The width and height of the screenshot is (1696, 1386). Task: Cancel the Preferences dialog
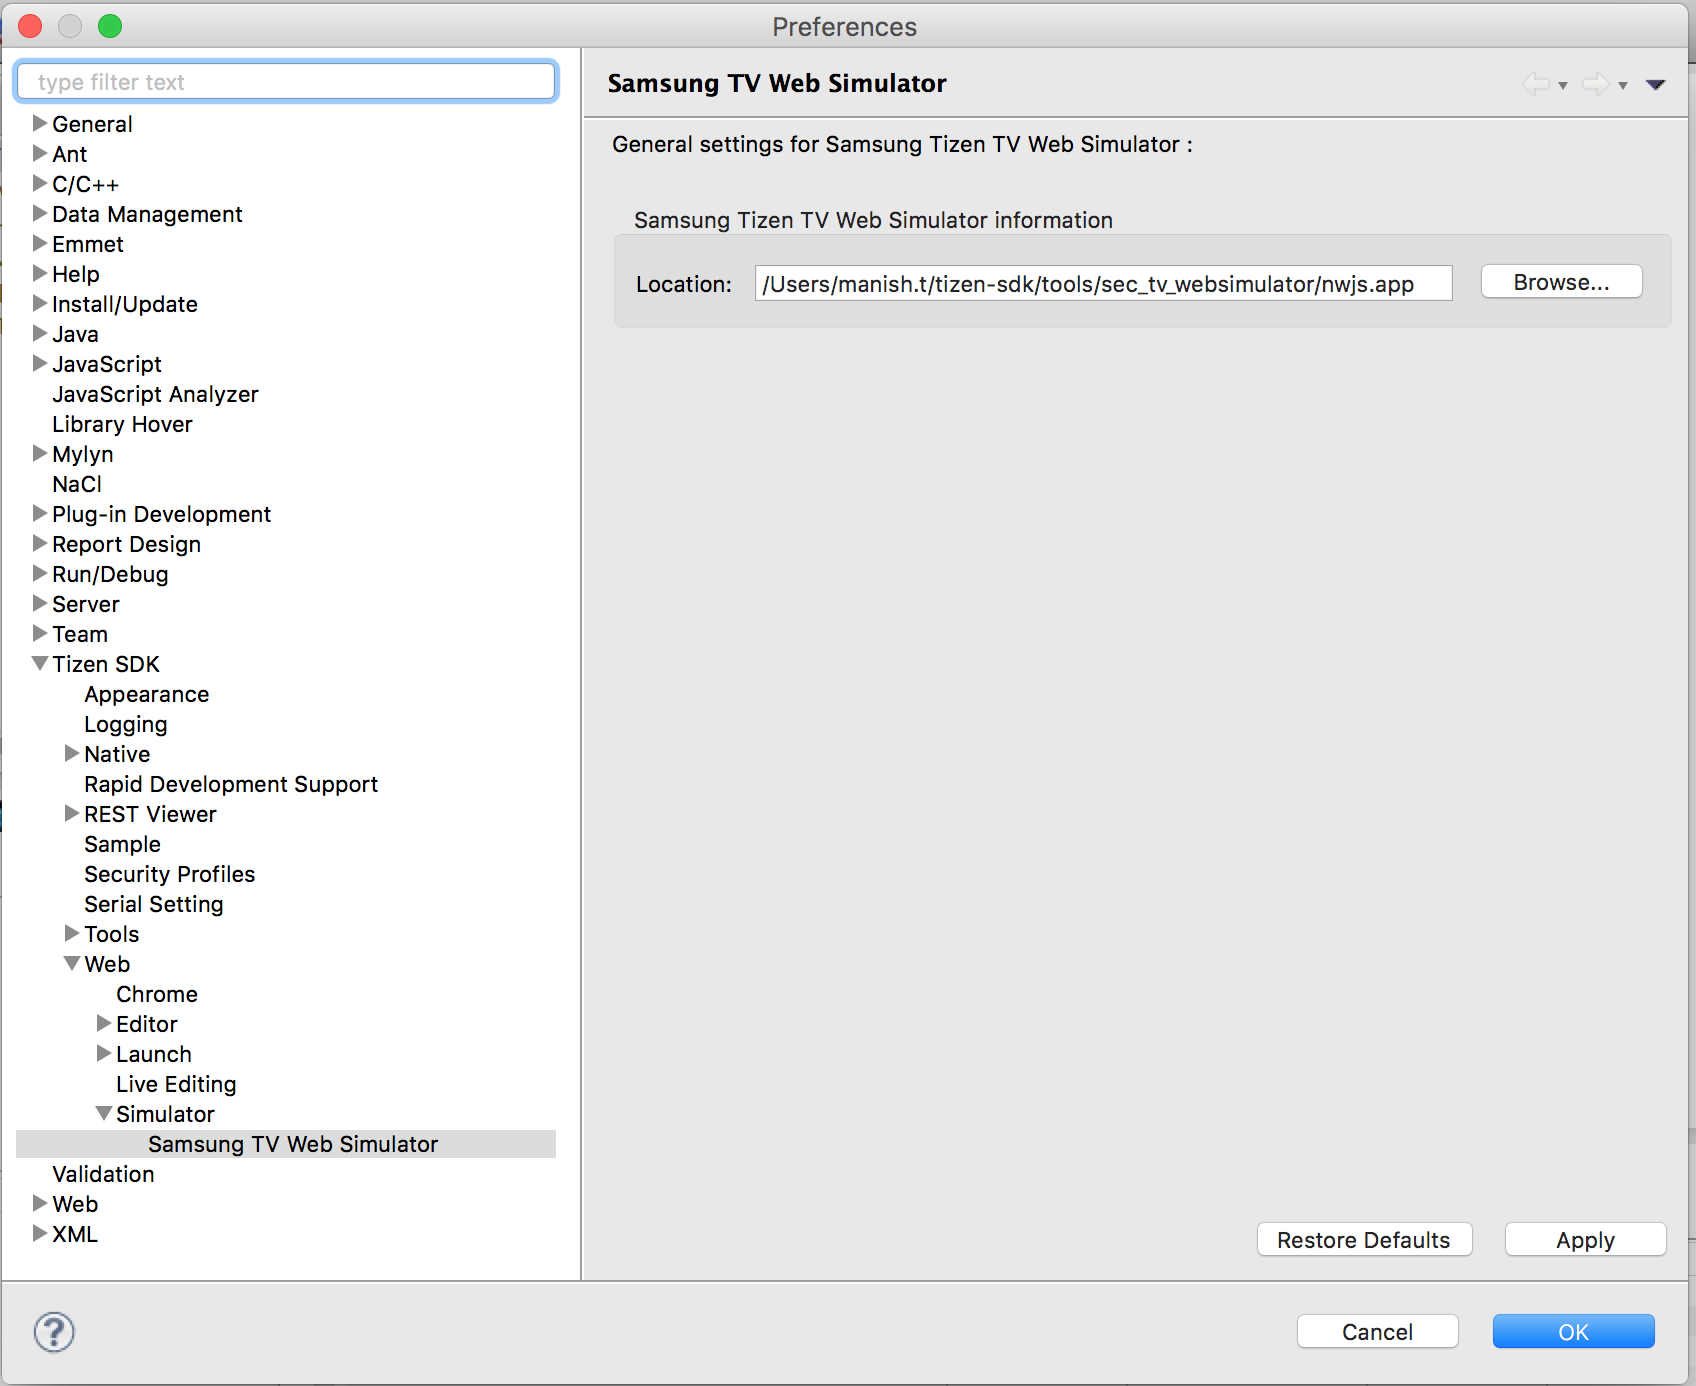(x=1377, y=1332)
